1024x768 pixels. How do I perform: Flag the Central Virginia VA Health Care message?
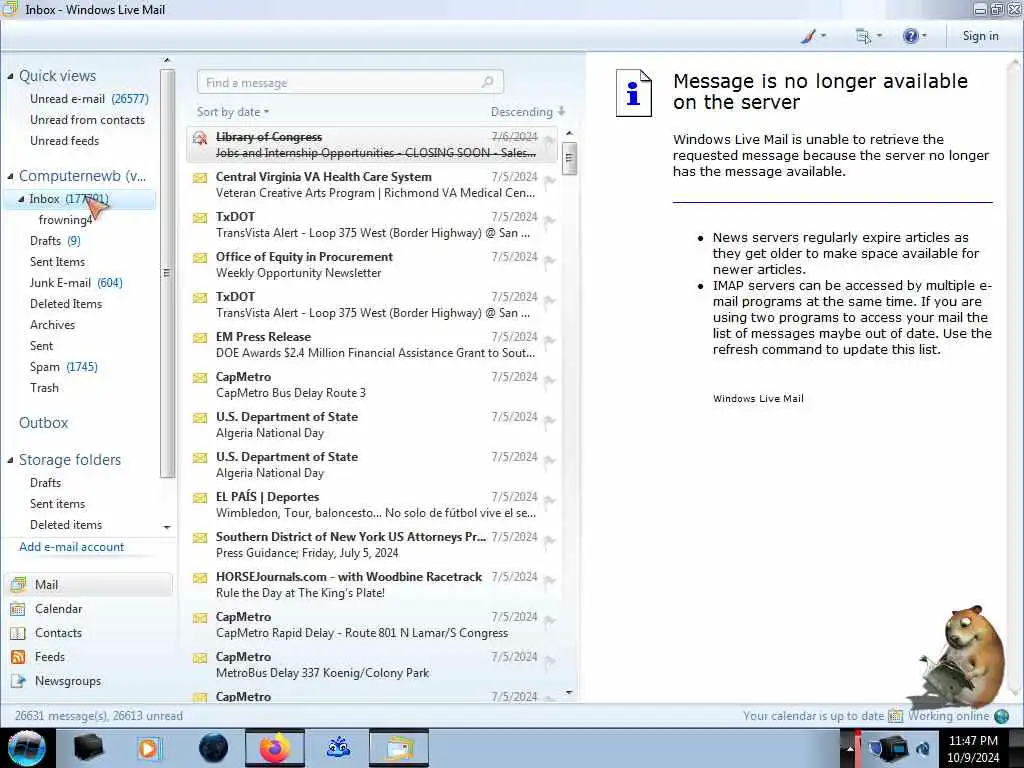(549, 182)
